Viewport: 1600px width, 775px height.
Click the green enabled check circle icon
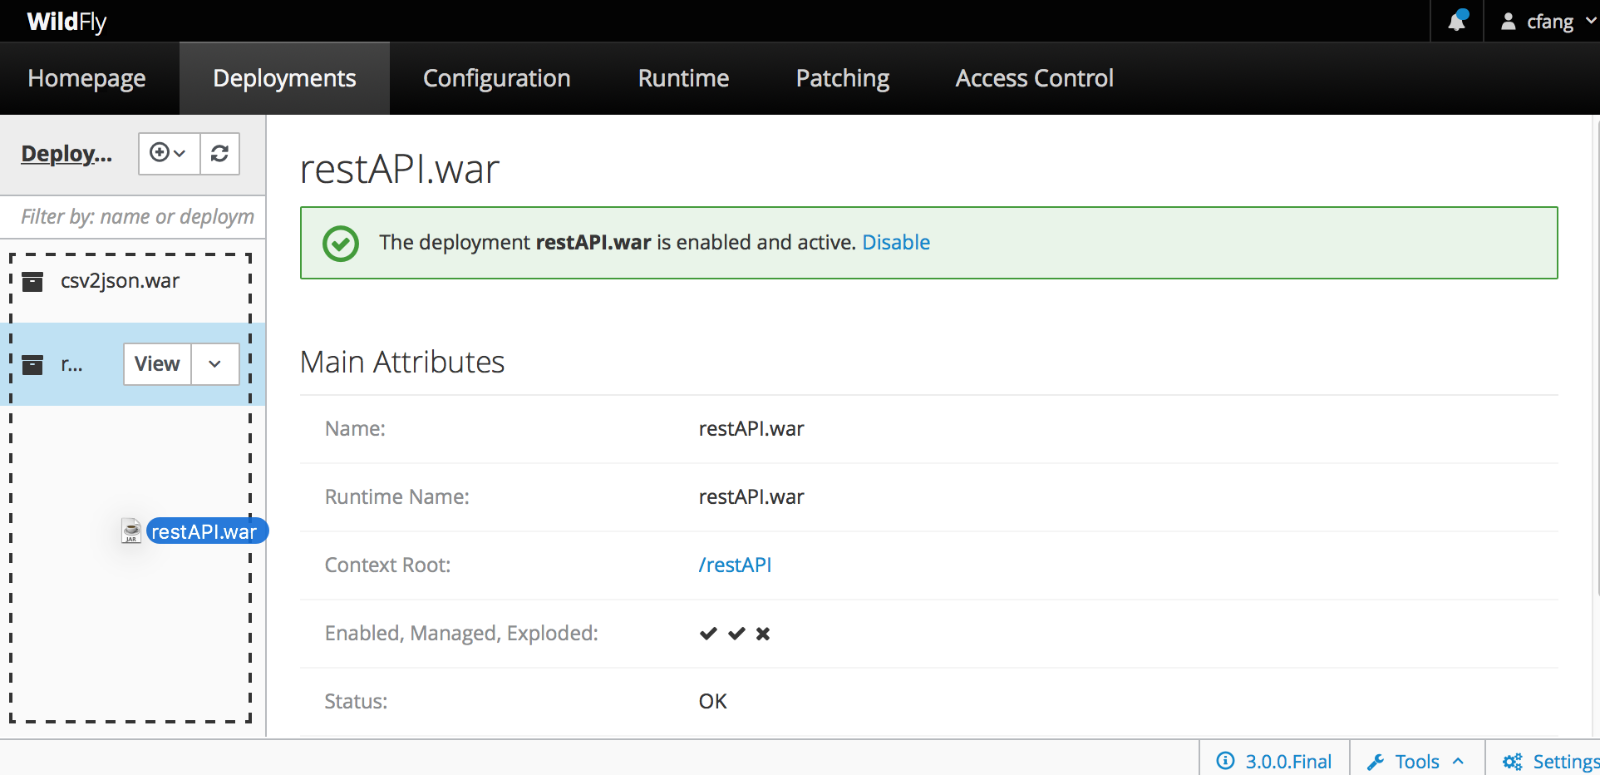pyautogui.click(x=340, y=243)
